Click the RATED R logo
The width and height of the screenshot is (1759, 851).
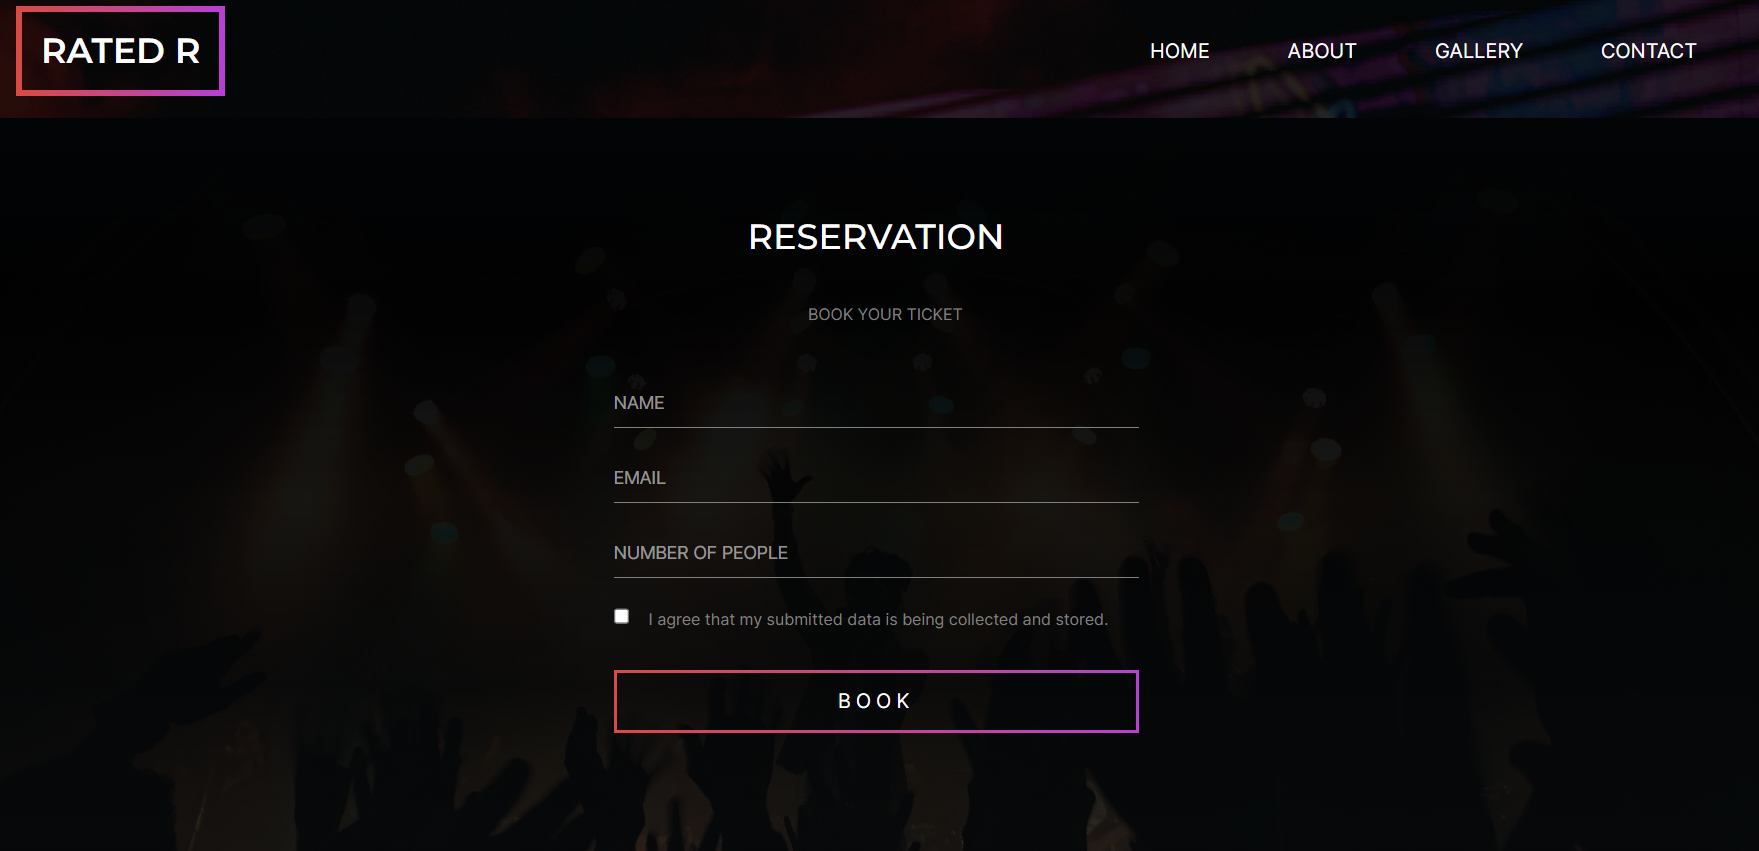[x=119, y=51]
